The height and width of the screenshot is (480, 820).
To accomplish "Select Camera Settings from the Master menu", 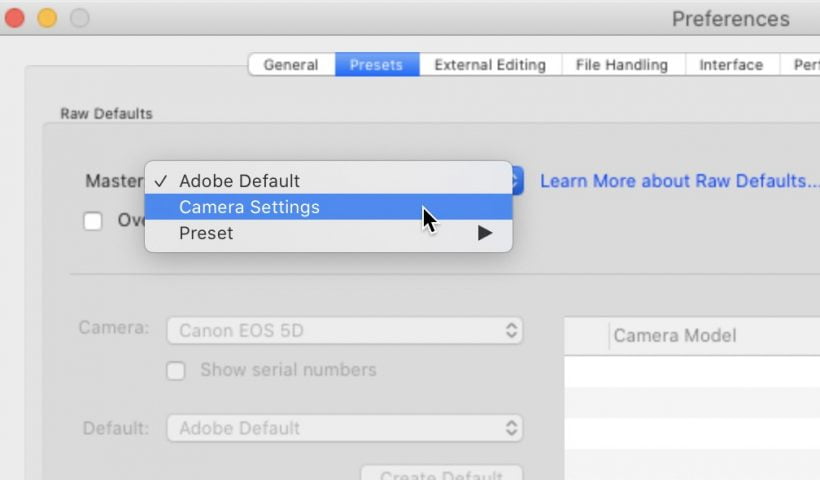I will coord(249,207).
